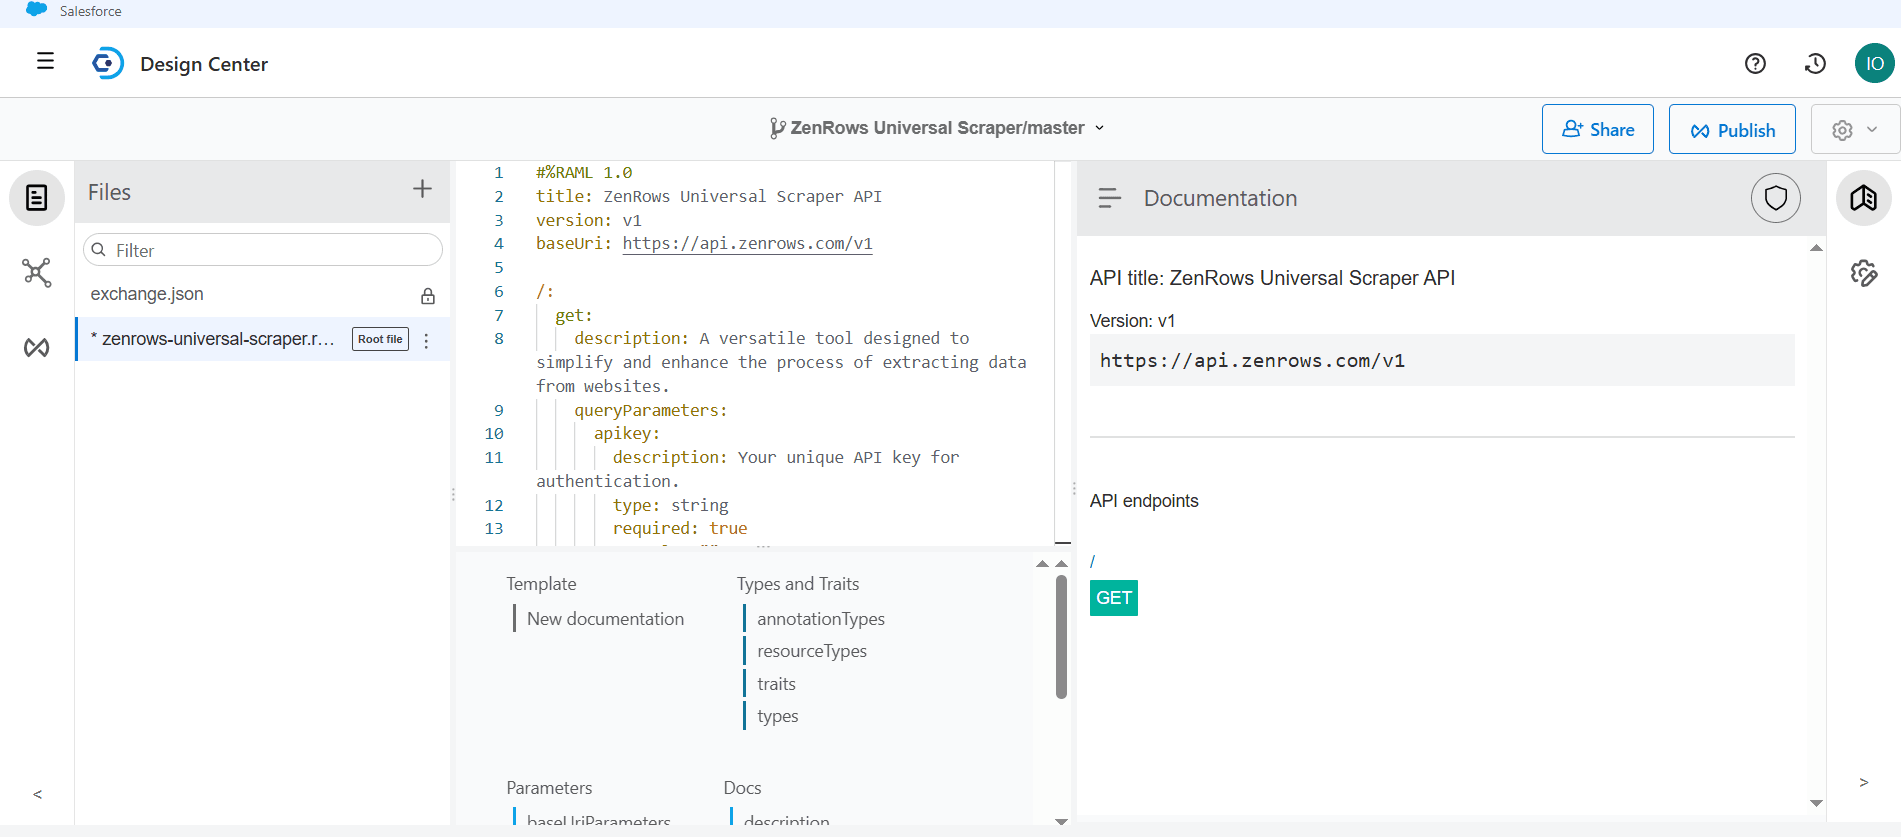Click the queryParameters line in editor
This screenshot has width=1901, height=837.
tap(651, 410)
